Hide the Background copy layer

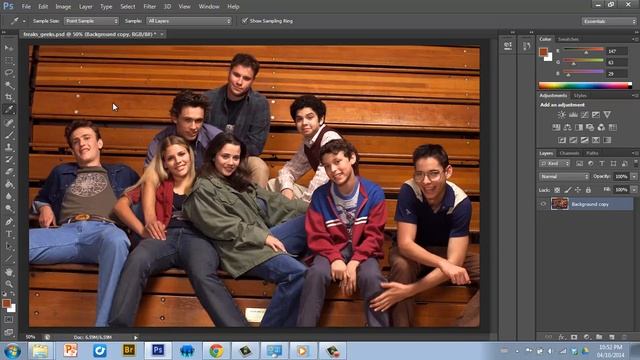click(543, 204)
